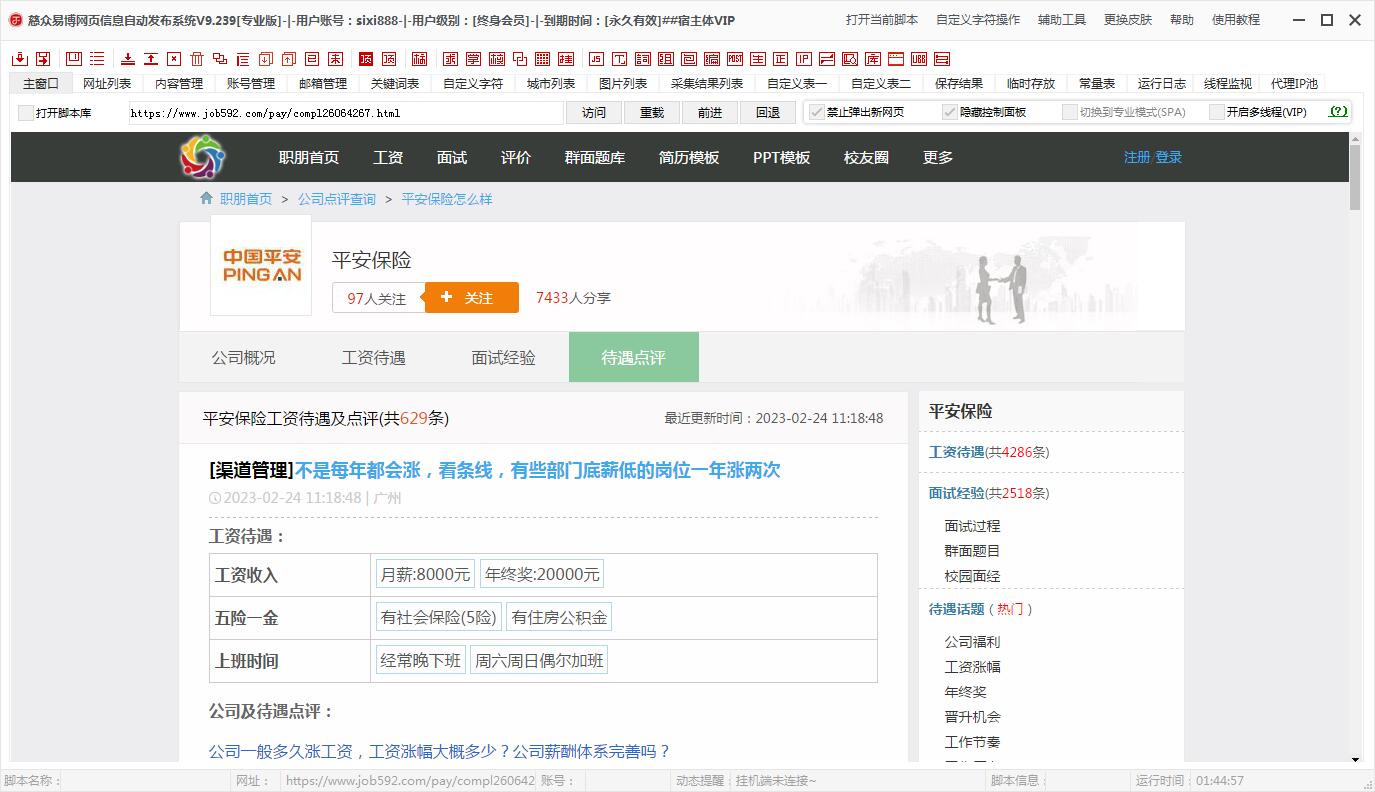1375x792 pixels.
Task: Open the 更换皮肤 menu
Action: tap(1128, 20)
